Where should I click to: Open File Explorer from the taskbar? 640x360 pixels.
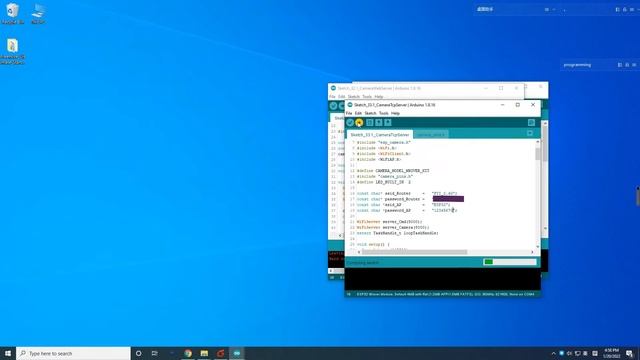(204, 353)
